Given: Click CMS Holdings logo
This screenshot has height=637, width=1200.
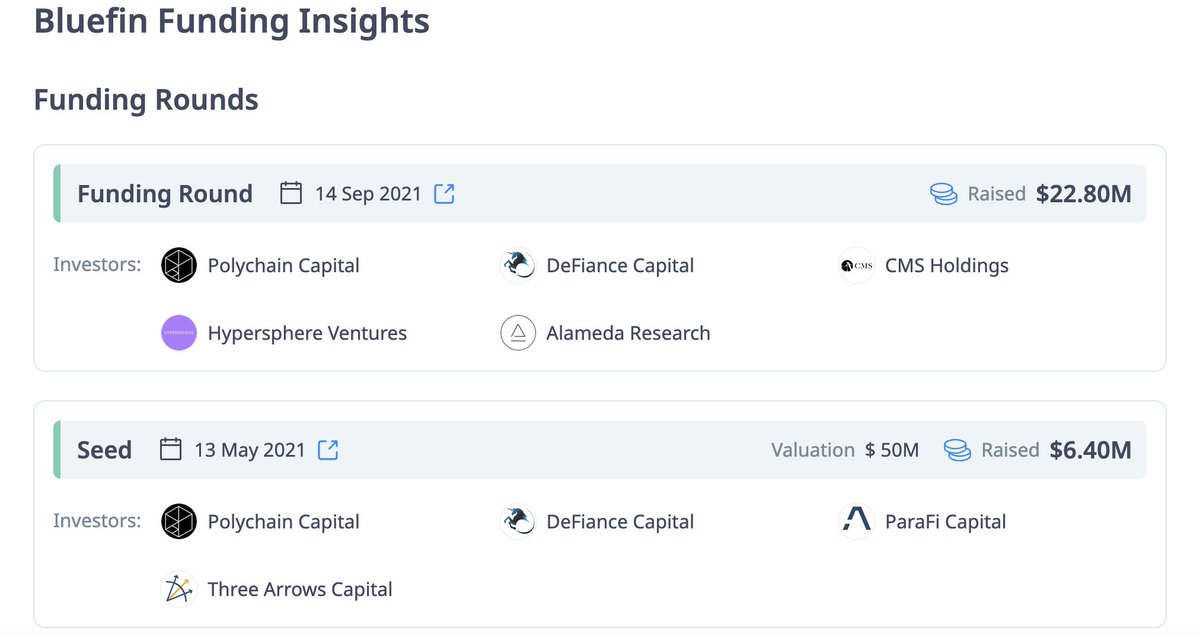Looking at the screenshot, I should tap(857, 266).
